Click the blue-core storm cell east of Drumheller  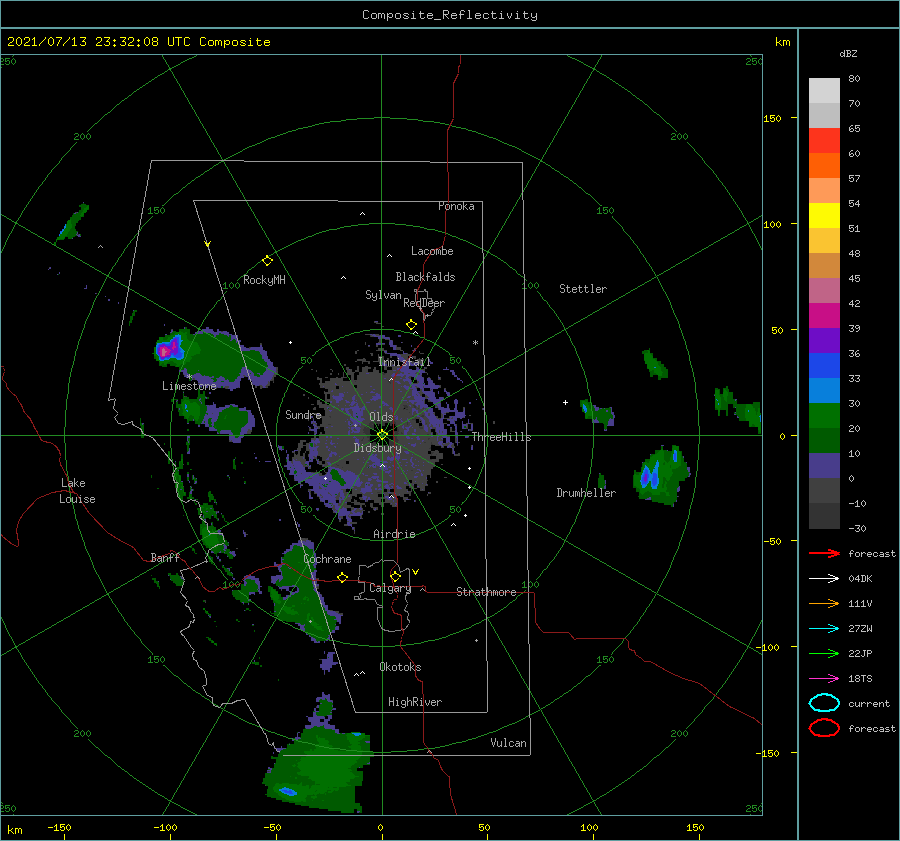coord(662,475)
